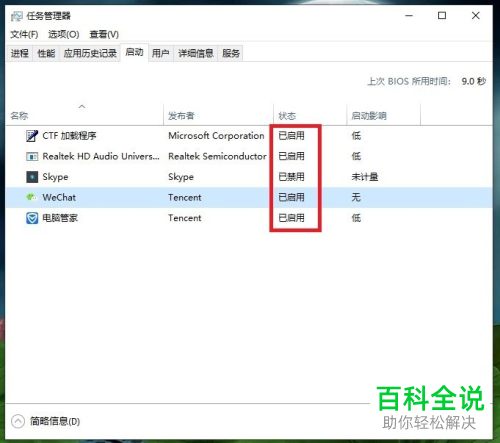Screen dimensions: 500x443
Task: Select the WeChat name entry
Action: pyautogui.click(x=59, y=197)
